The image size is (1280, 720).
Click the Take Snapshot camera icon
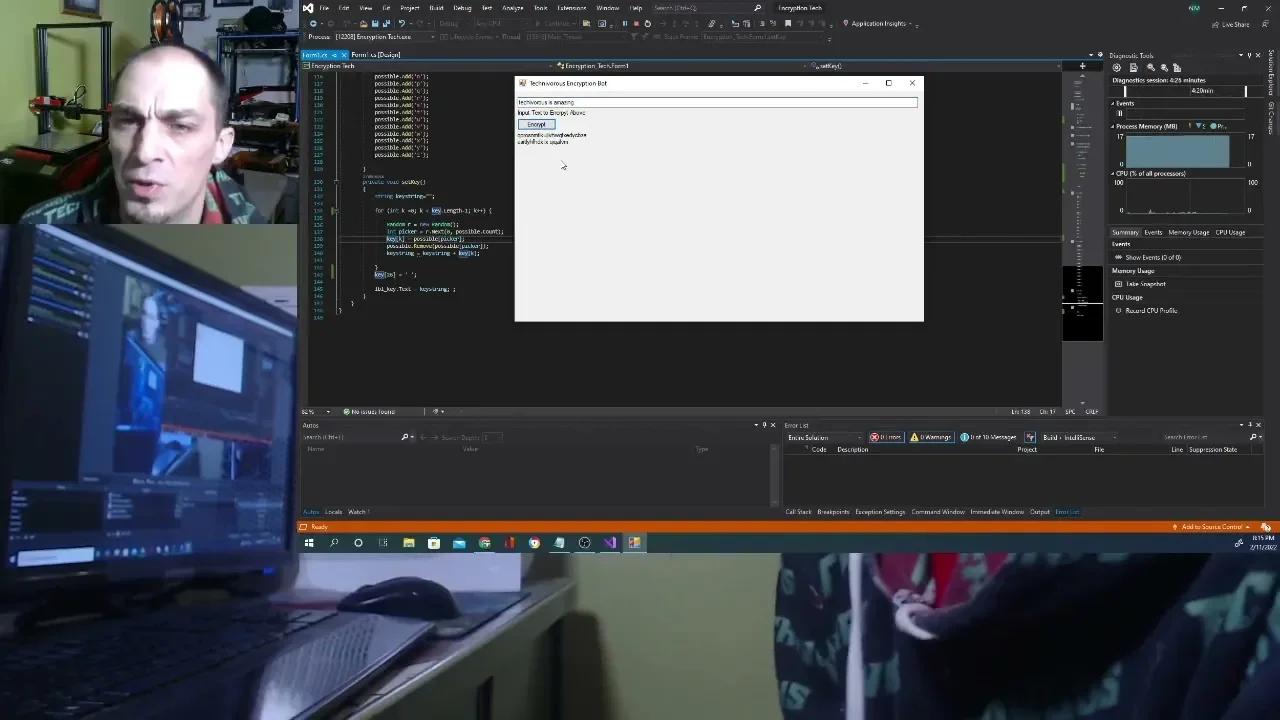coord(1119,284)
